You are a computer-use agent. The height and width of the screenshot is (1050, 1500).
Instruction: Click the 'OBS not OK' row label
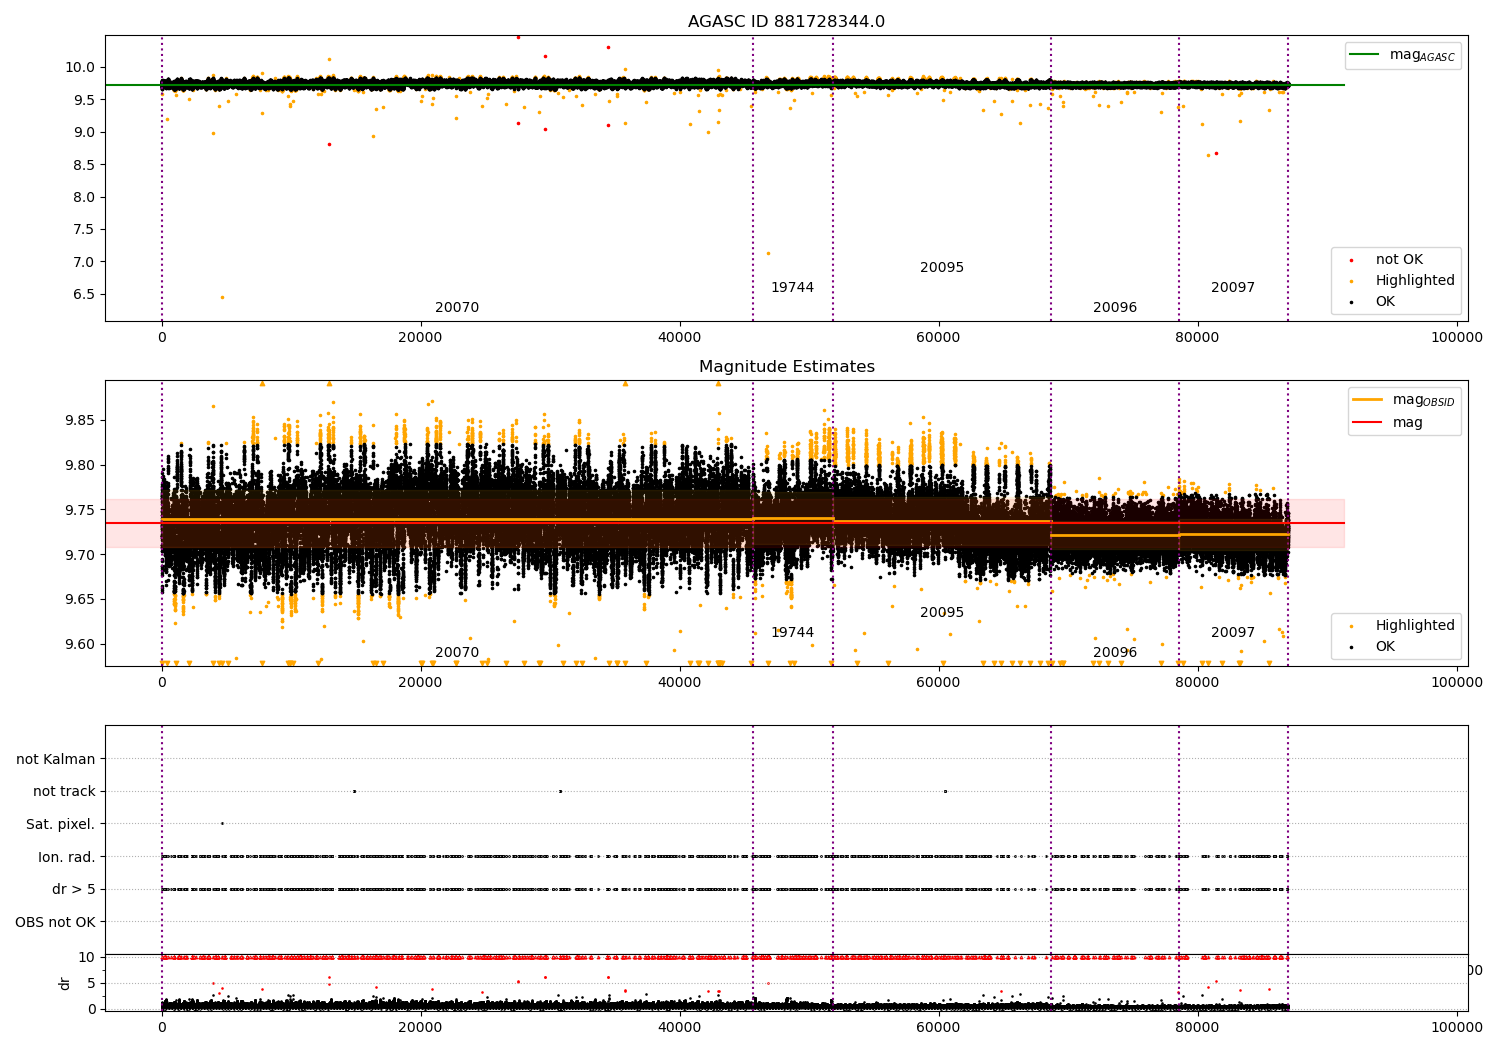(55, 922)
